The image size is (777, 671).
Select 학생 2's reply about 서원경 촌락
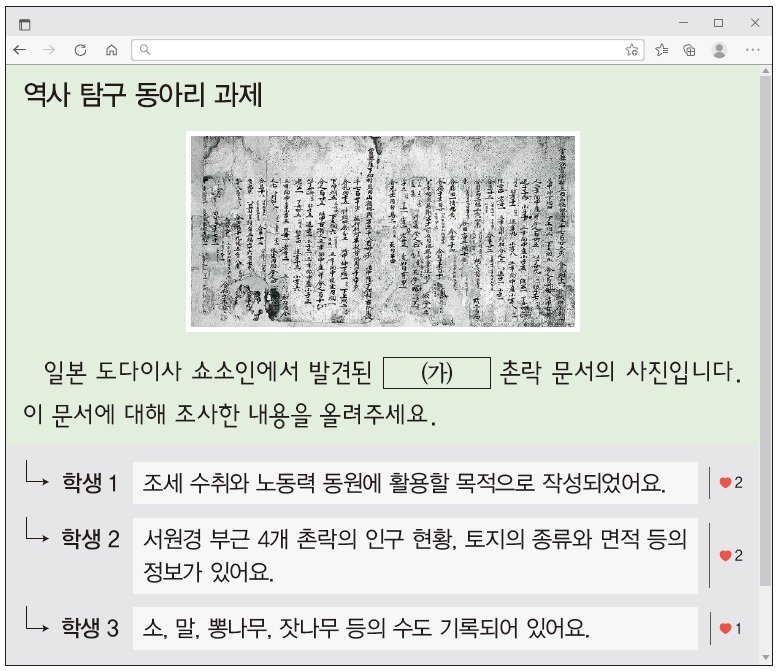point(415,555)
